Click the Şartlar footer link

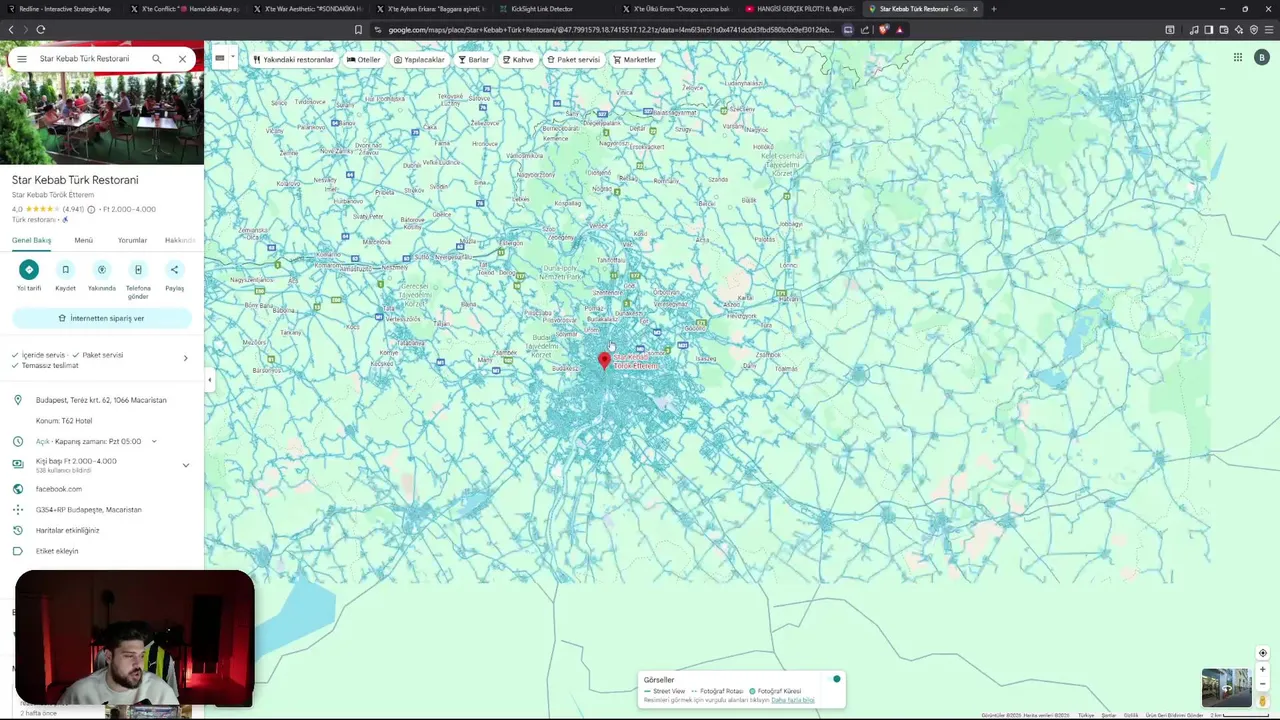[x=1109, y=715]
